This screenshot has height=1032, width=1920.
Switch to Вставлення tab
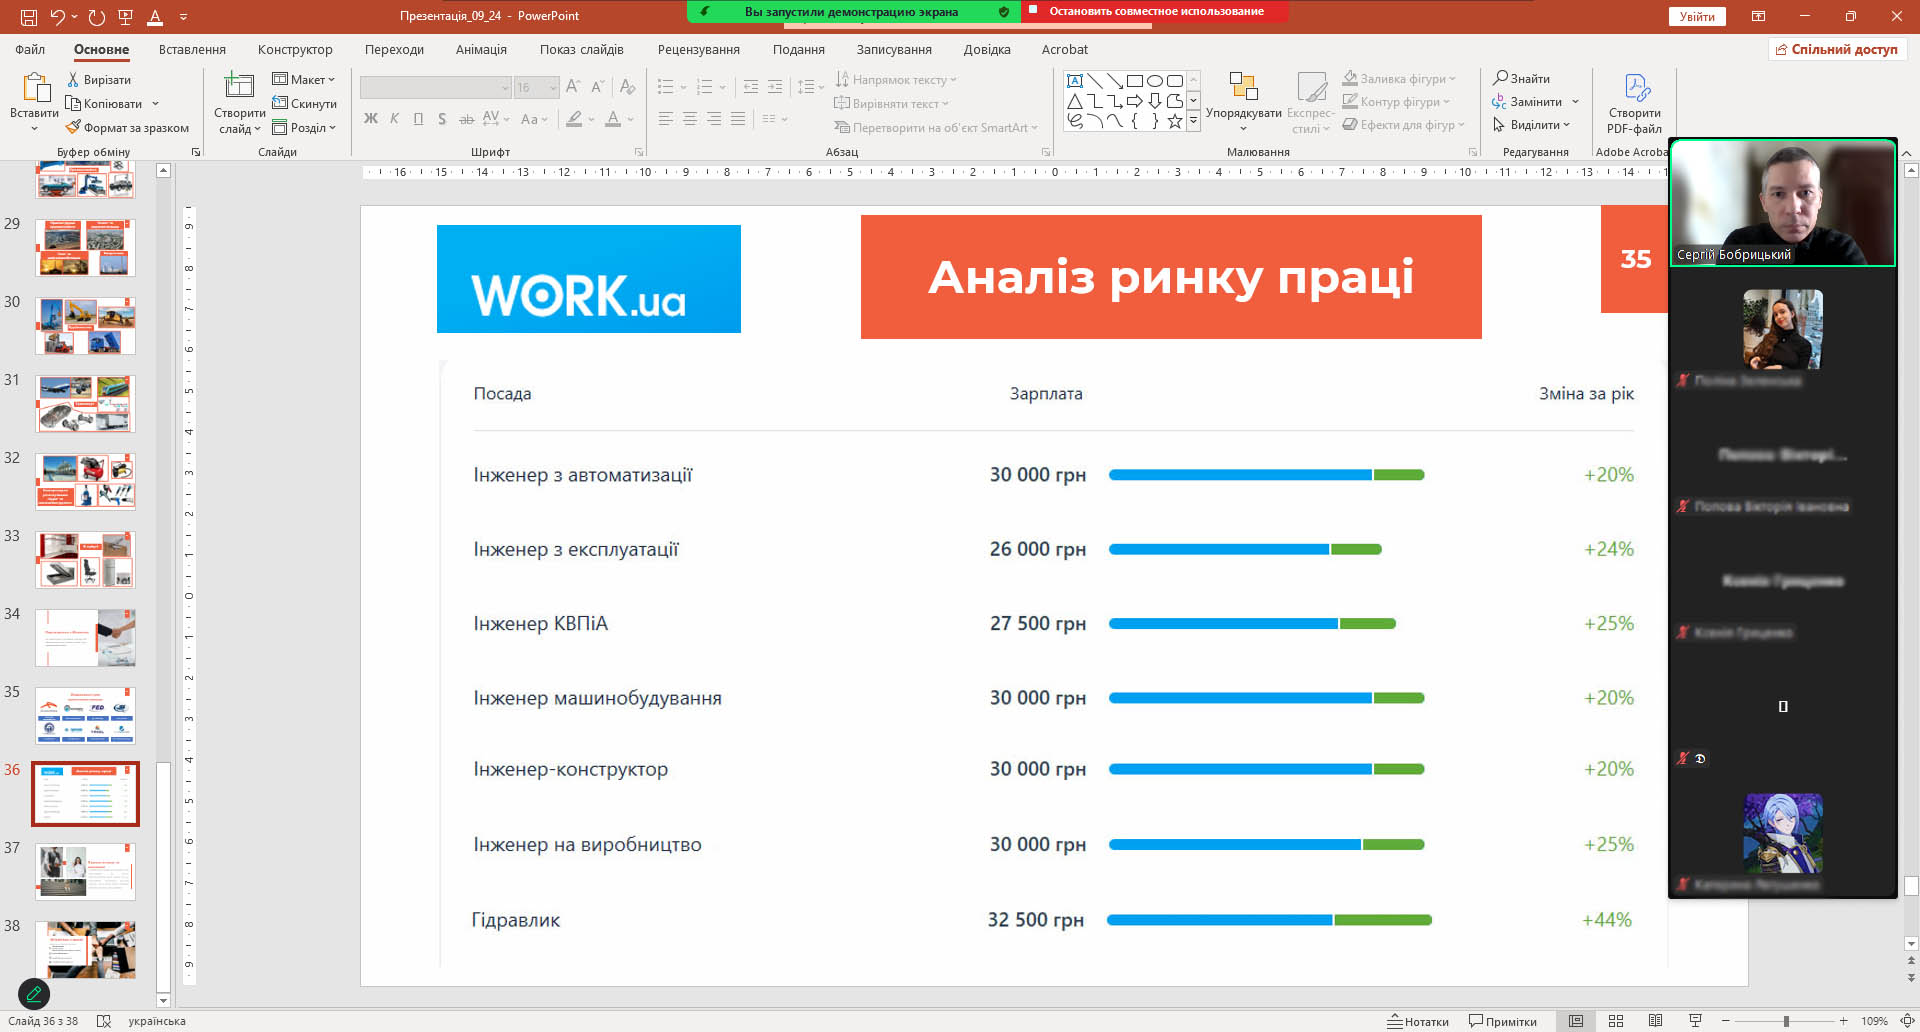coord(192,49)
